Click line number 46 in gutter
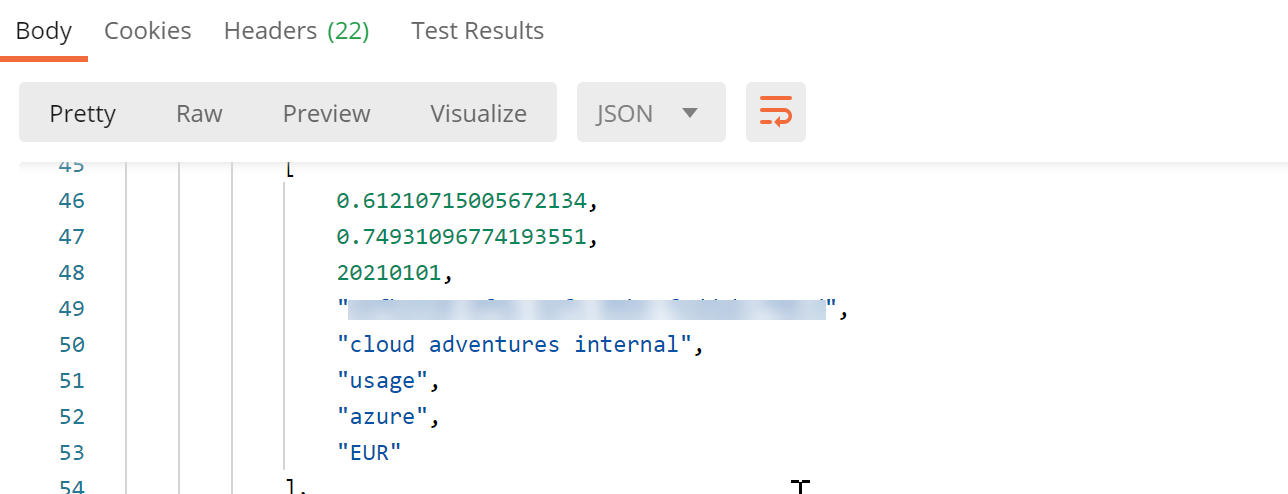 coord(71,201)
